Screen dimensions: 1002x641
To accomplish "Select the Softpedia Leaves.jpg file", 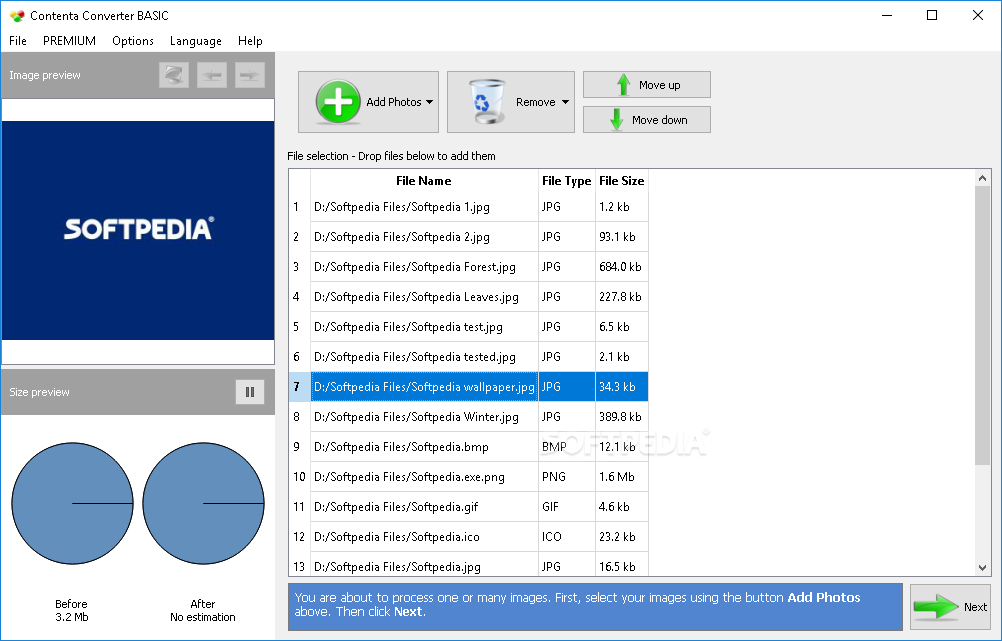I will 424,297.
